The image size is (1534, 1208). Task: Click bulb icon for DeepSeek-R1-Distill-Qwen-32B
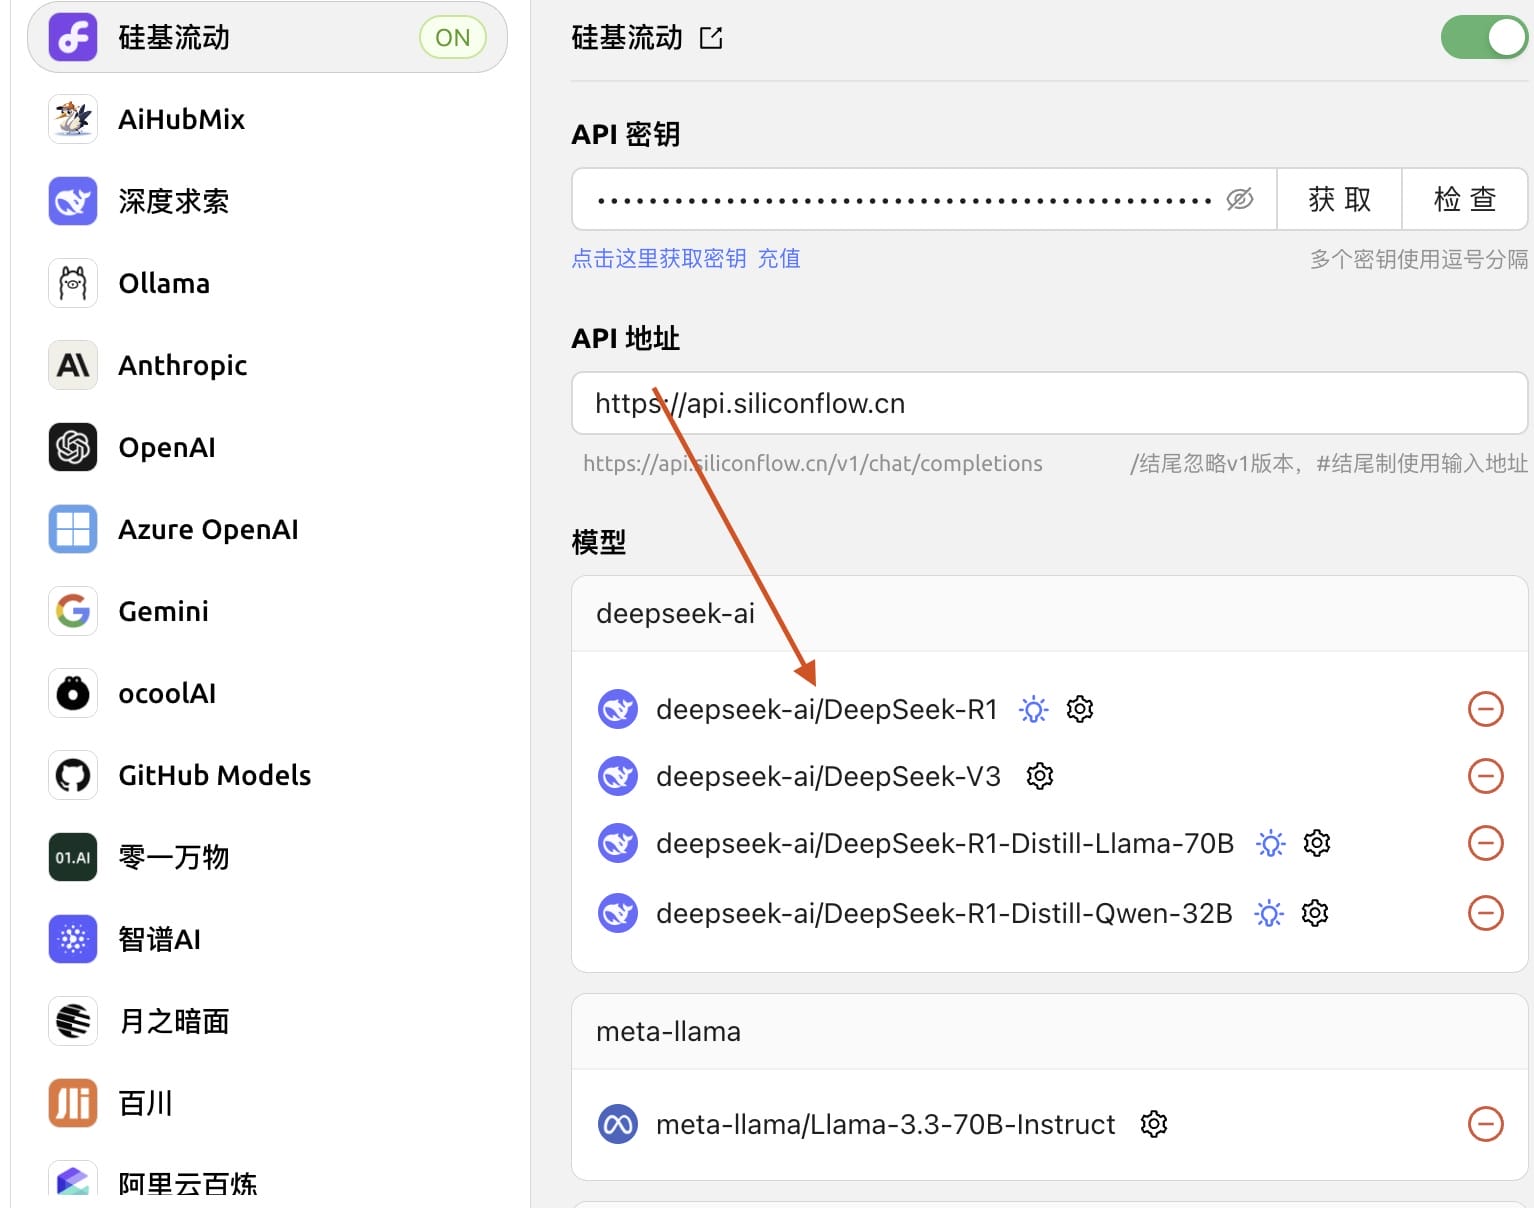click(1269, 913)
